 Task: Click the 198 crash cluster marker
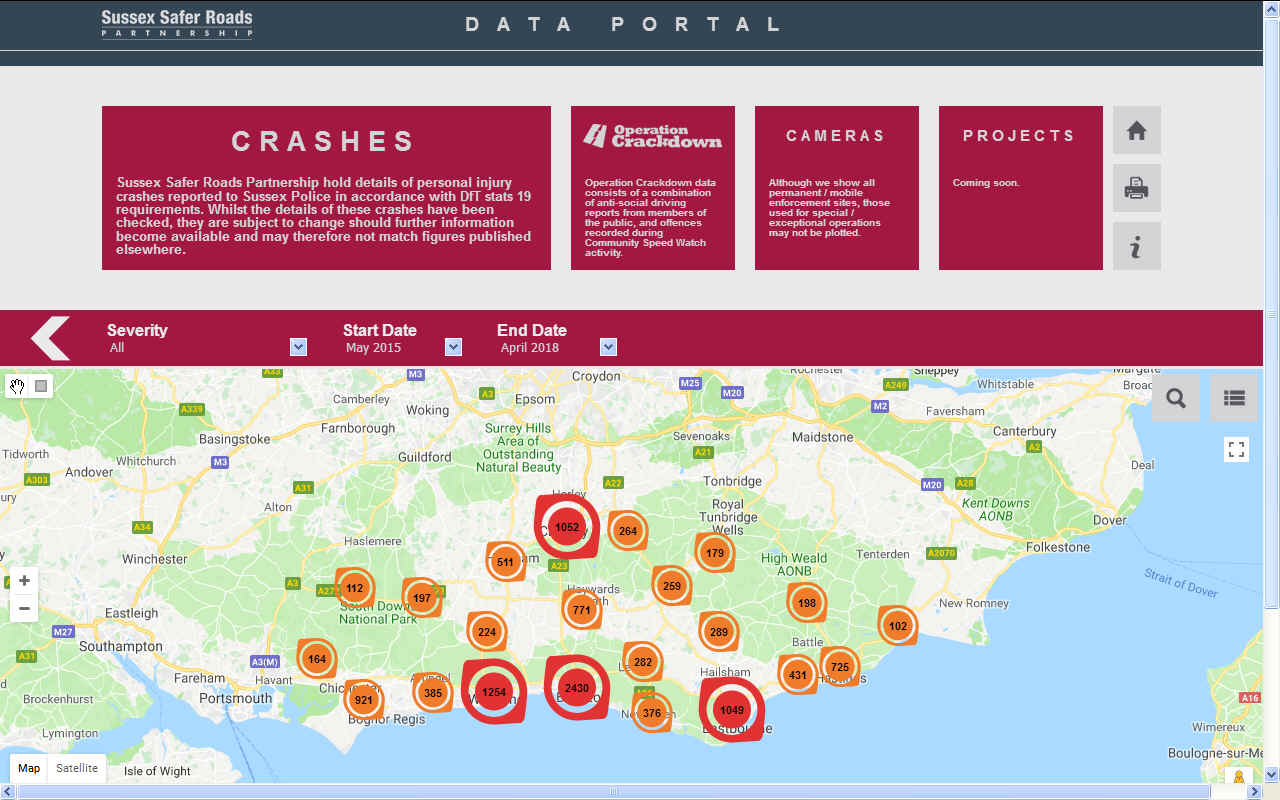tap(807, 603)
